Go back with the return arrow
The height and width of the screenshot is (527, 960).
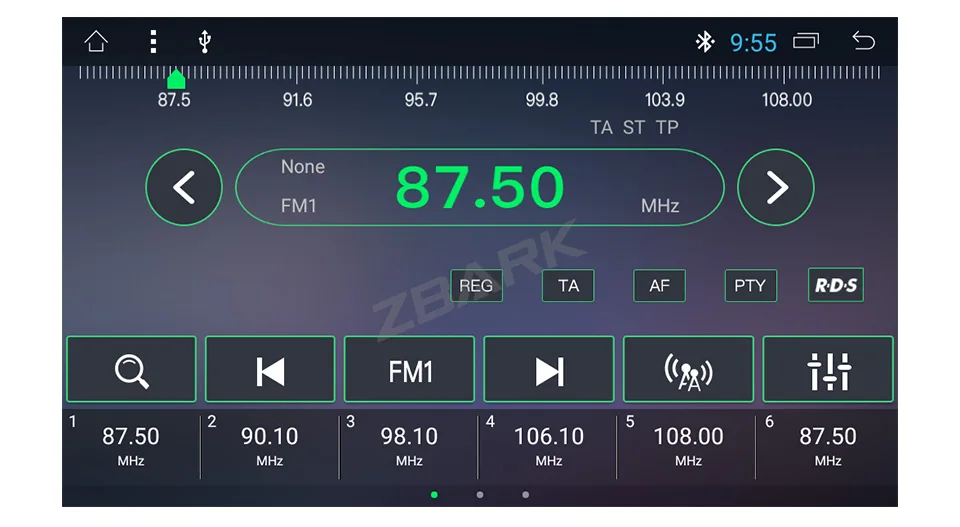(x=863, y=41)
